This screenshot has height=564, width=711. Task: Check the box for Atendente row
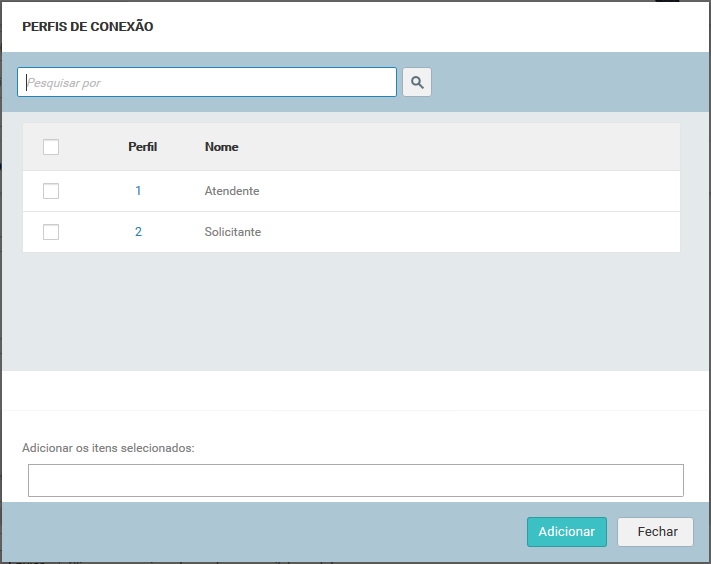pos(51,191)
